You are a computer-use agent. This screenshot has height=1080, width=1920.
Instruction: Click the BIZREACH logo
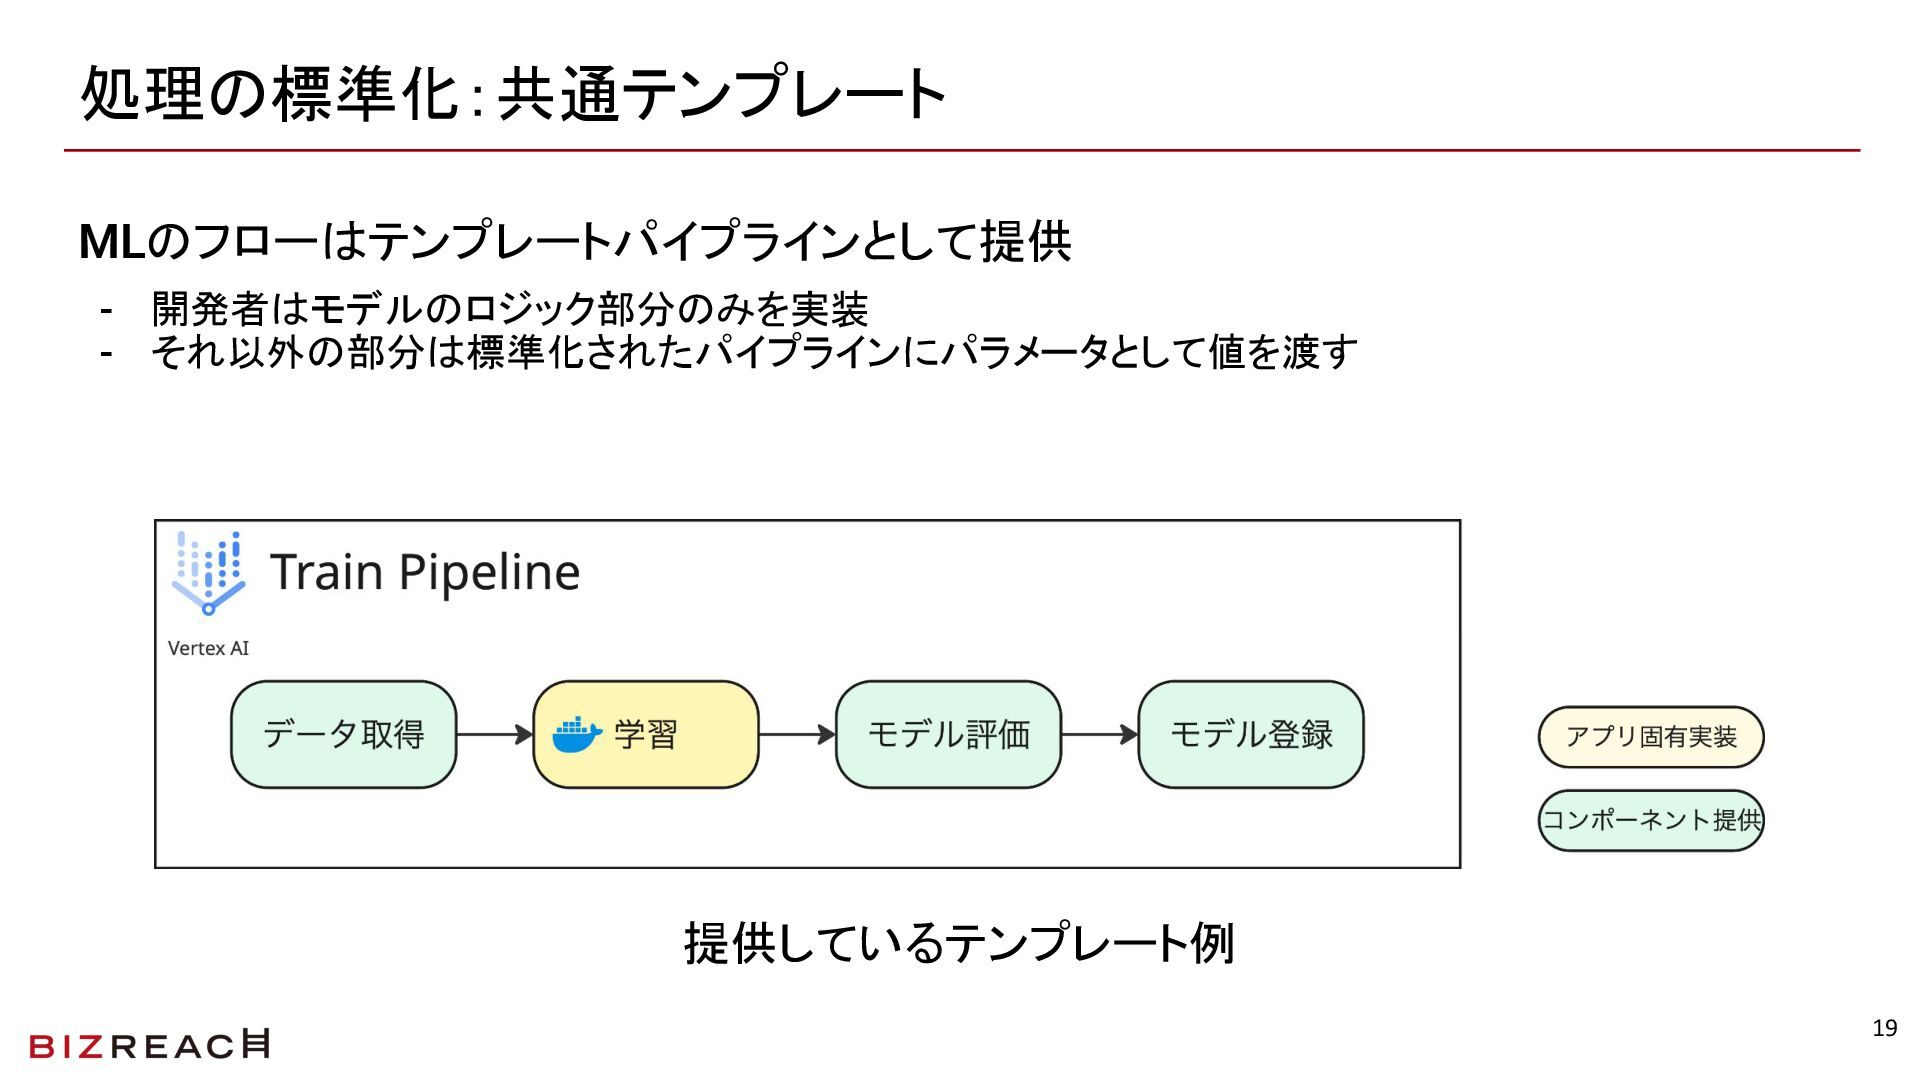[149, 1045]
